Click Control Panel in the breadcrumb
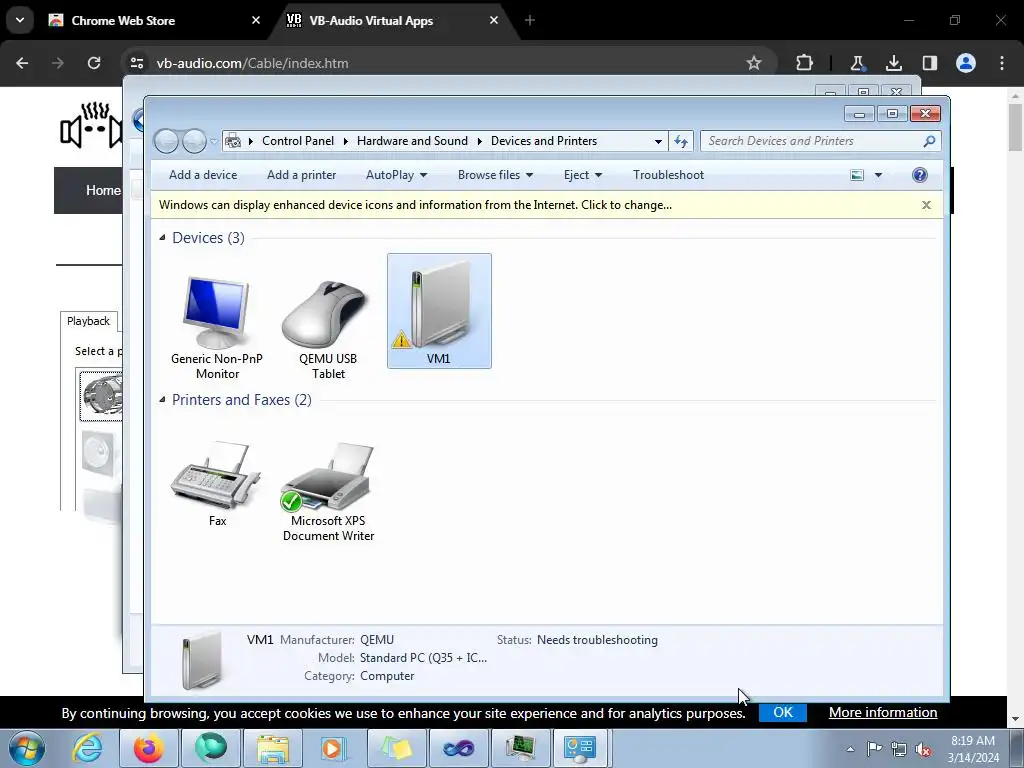Screen dimensions: 1024x768 coord(298,141)
